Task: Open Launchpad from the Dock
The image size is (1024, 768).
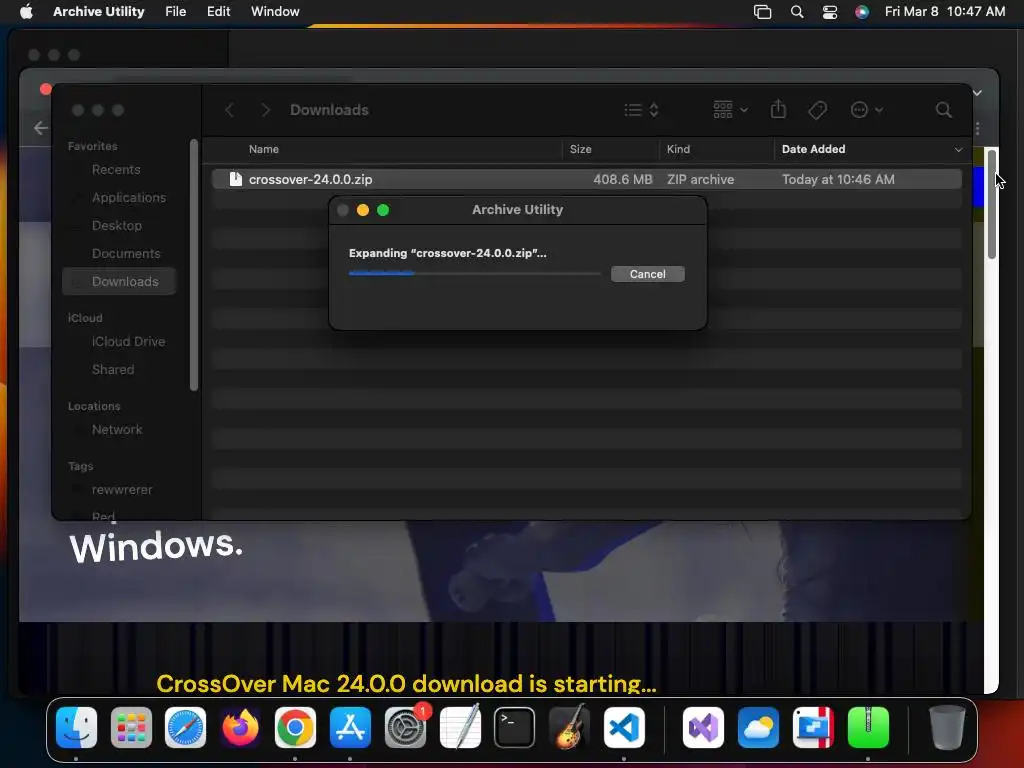Action: (131, 728)
